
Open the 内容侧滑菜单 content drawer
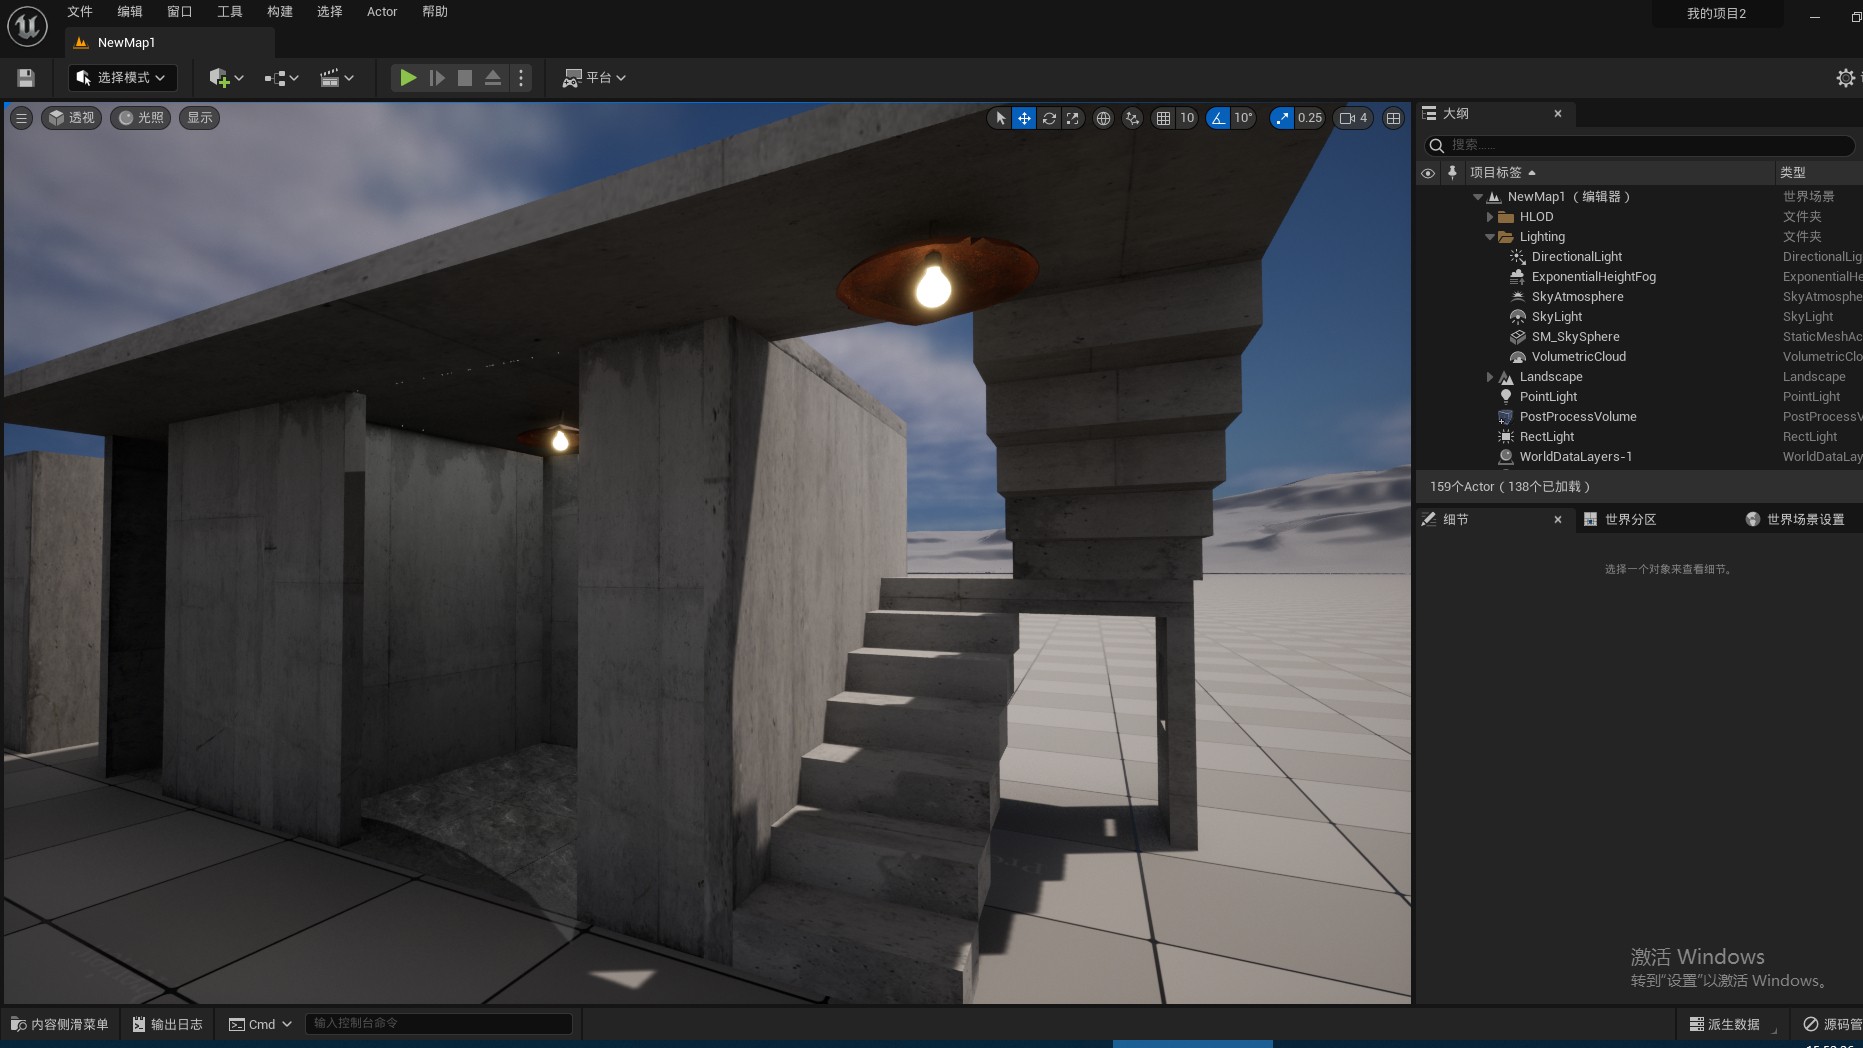click(60, 1024)
